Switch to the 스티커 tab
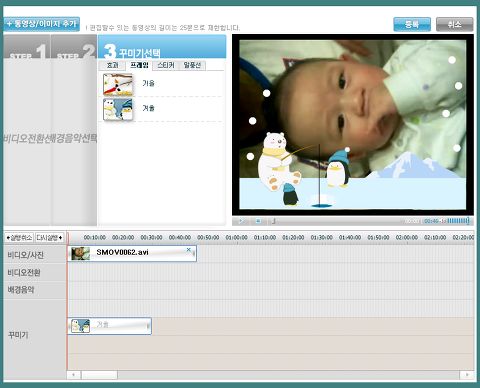Image resolution: width=480 pixels, height=388 pixels. click(x=166, y=65)
